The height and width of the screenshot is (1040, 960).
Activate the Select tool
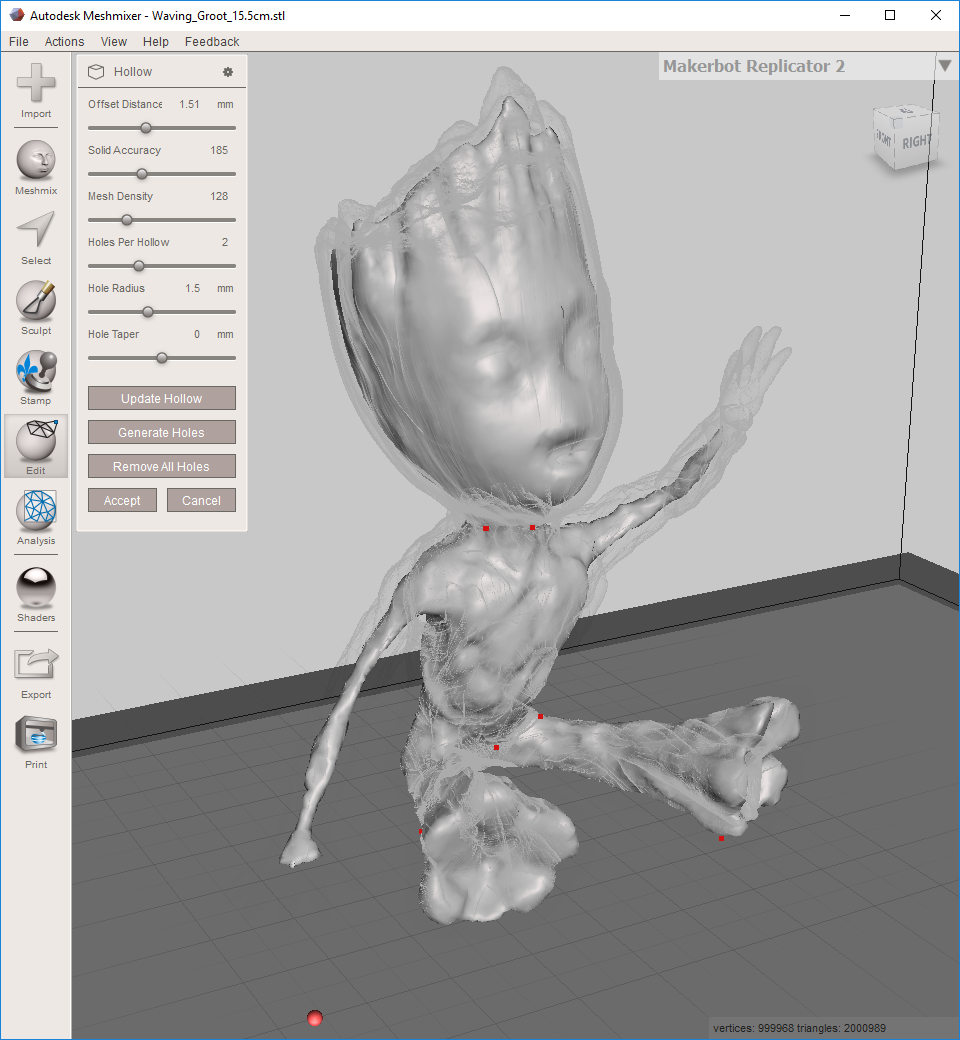click(36, 238)
